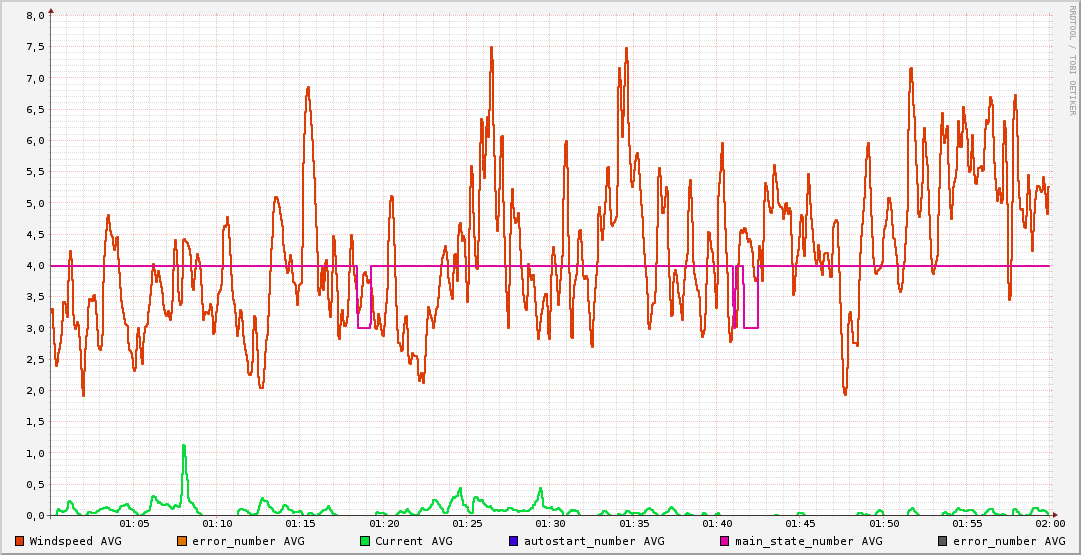Click the 02:00 time axis label
The height and width of the screenshot is (555, 1081).
tap(1049, 524)
